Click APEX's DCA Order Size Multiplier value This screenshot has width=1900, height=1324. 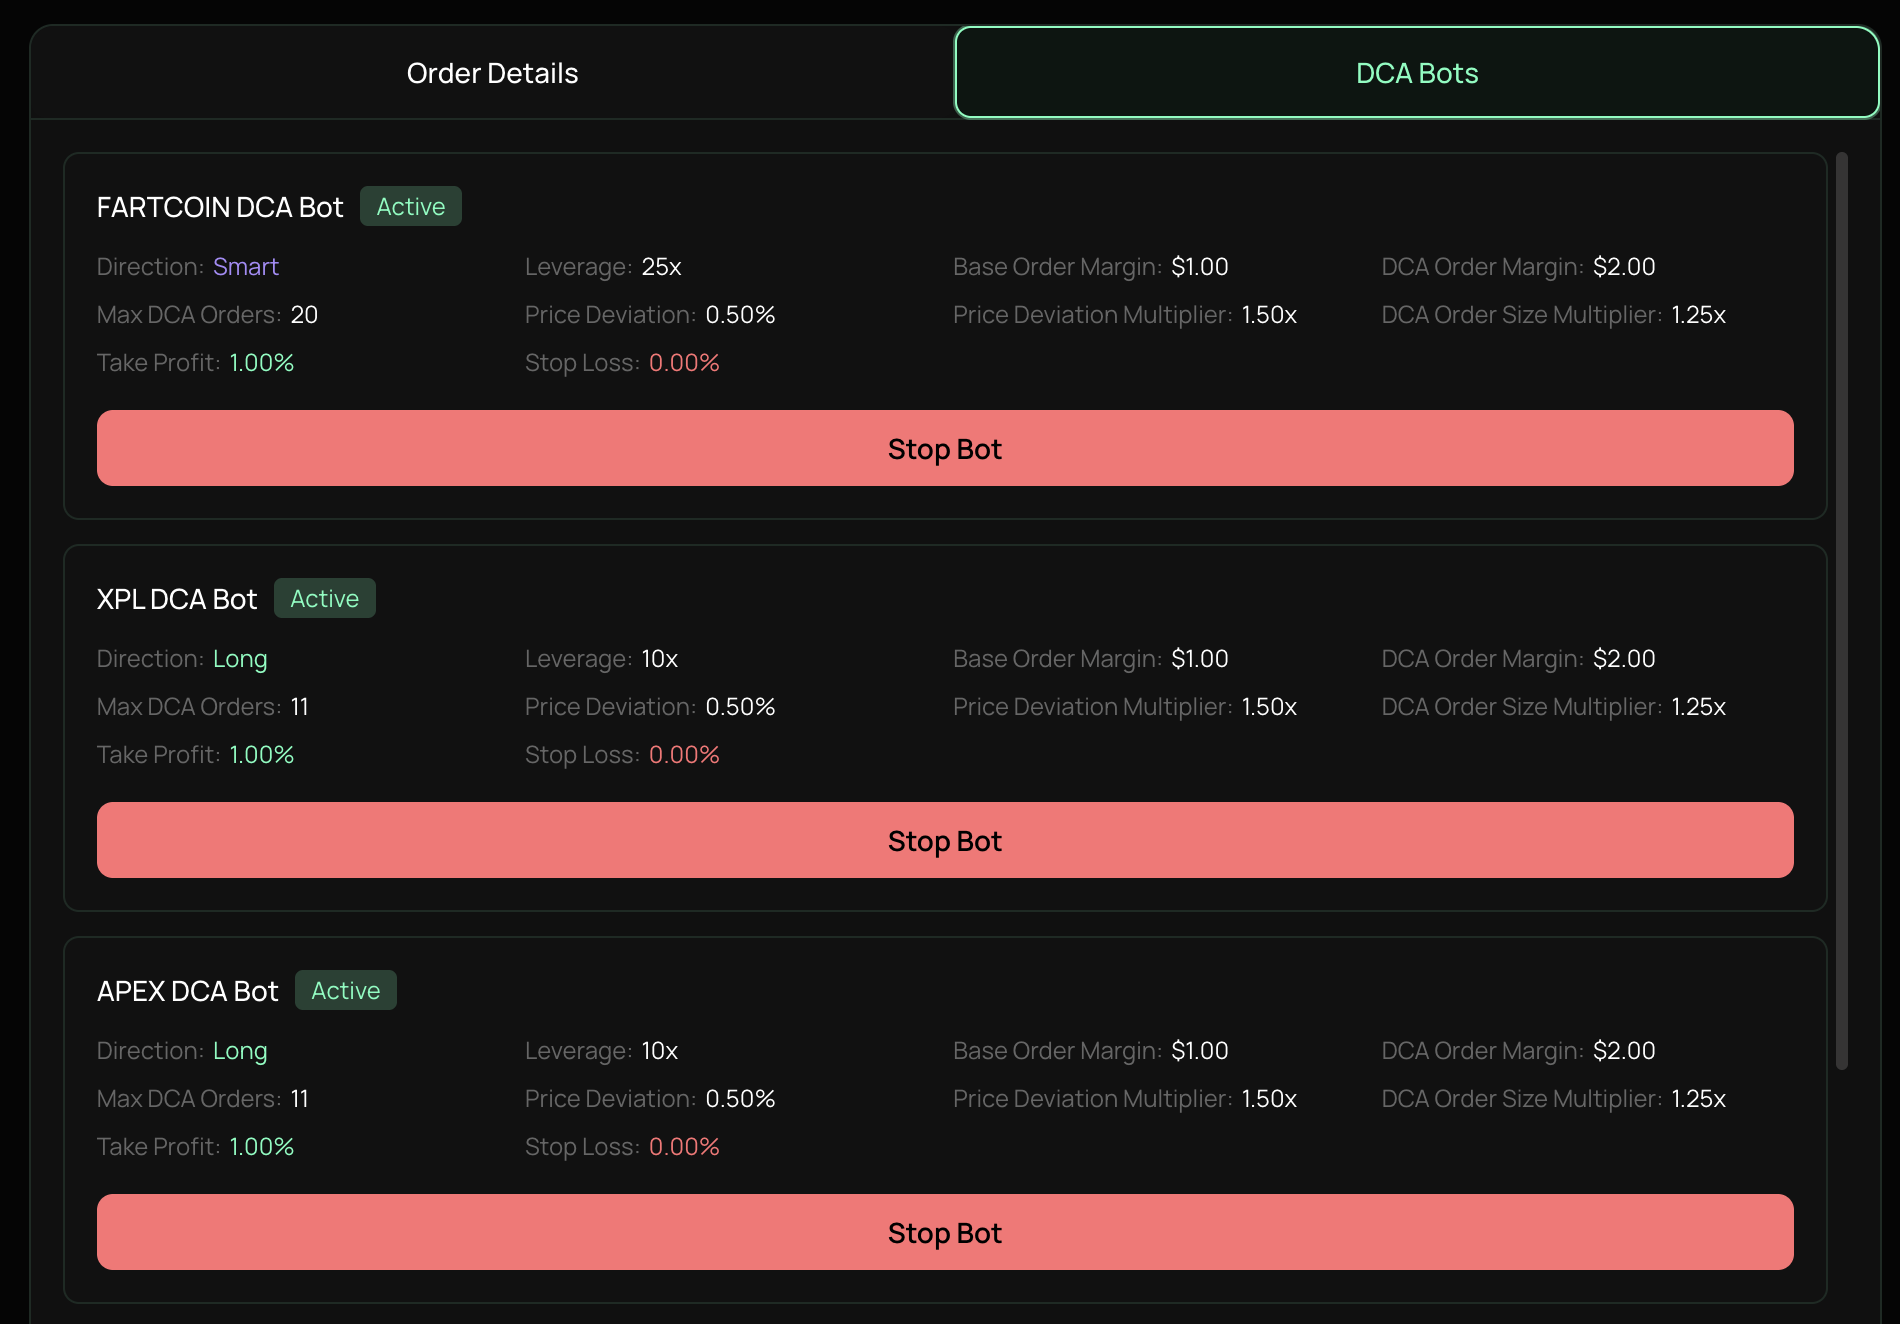1698,1099
